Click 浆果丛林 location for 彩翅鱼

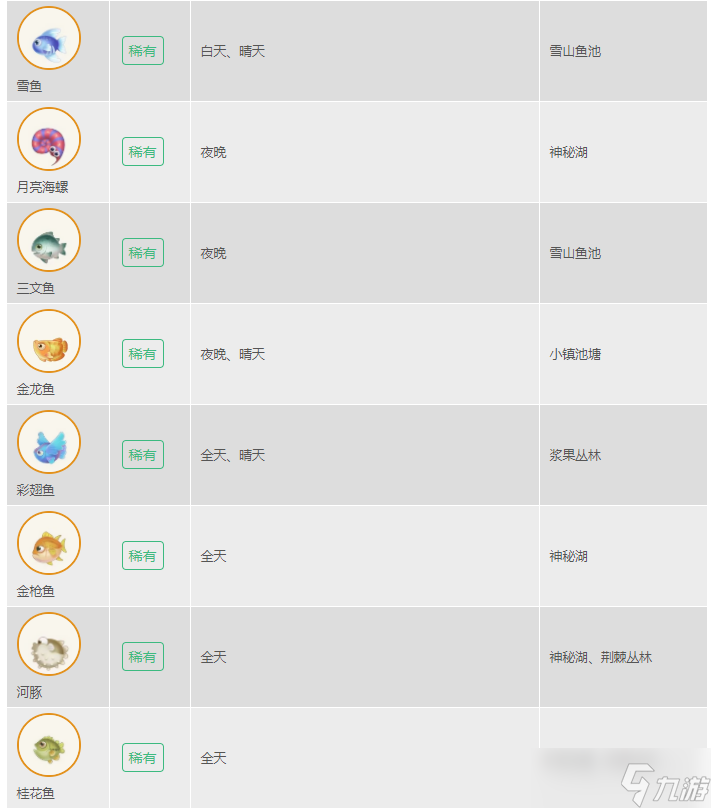click(x=575, y=455)
